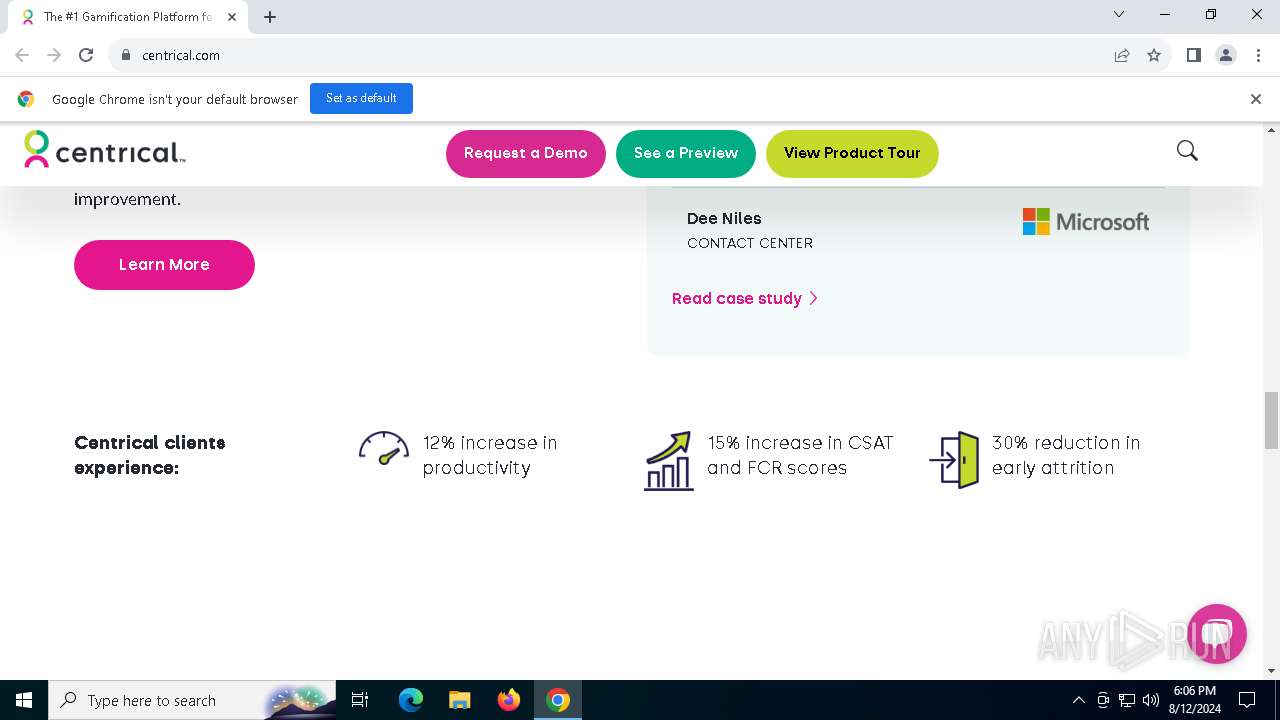The width and height of the screenshot is (1280, 720).
Task: Open the Windows Start menu
Action: (x=24, y=700)
